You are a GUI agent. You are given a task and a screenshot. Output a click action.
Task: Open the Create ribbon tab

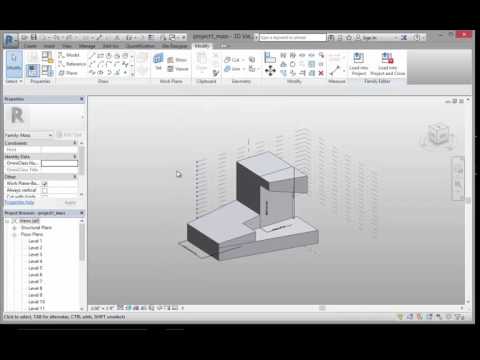[x=30, y=46]
